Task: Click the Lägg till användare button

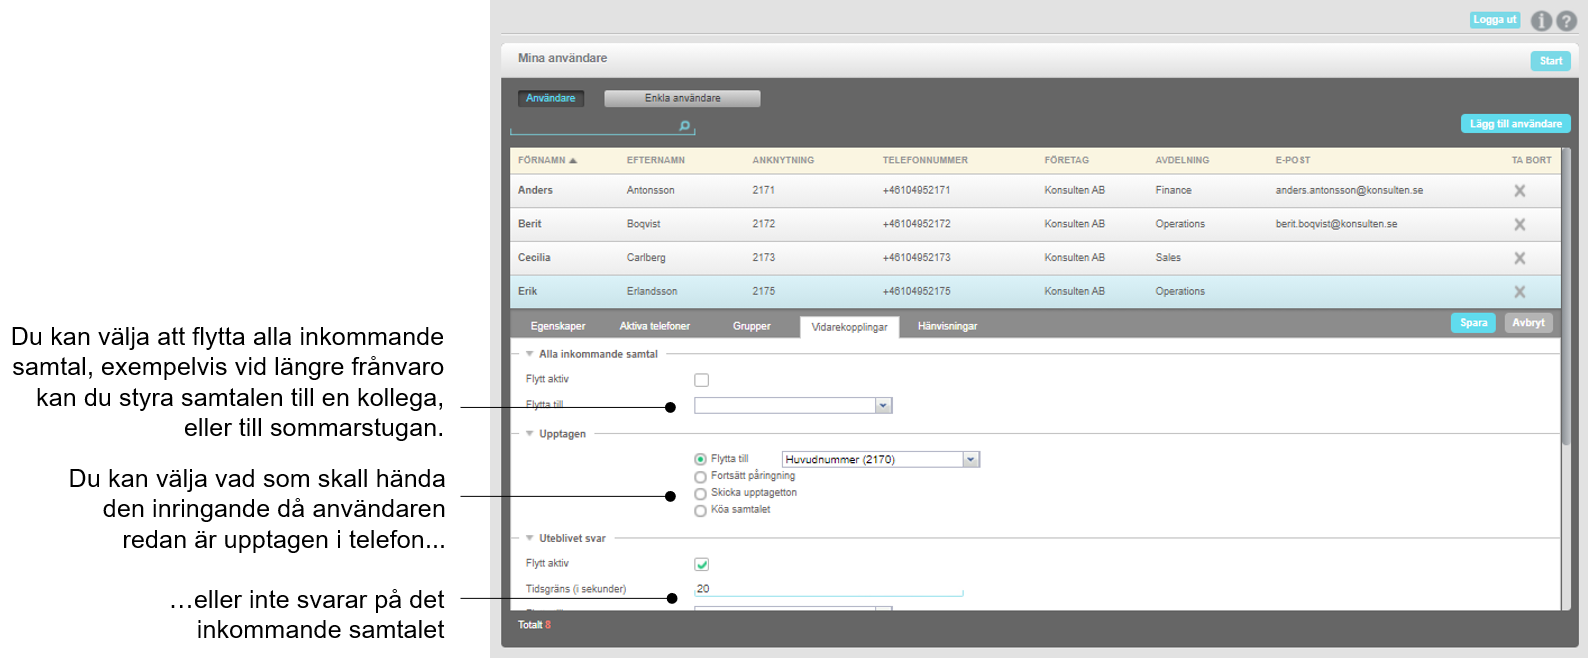Action: 1515,124
